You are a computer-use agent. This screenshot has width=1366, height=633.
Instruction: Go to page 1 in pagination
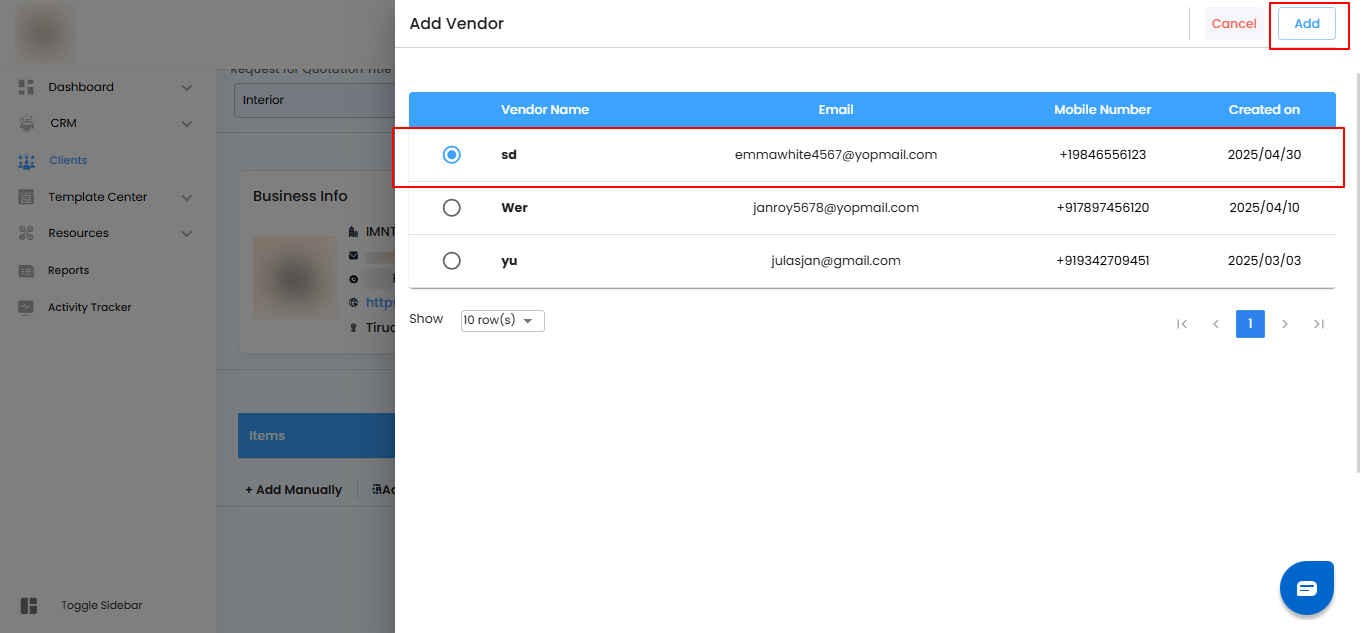[1250, 324]
